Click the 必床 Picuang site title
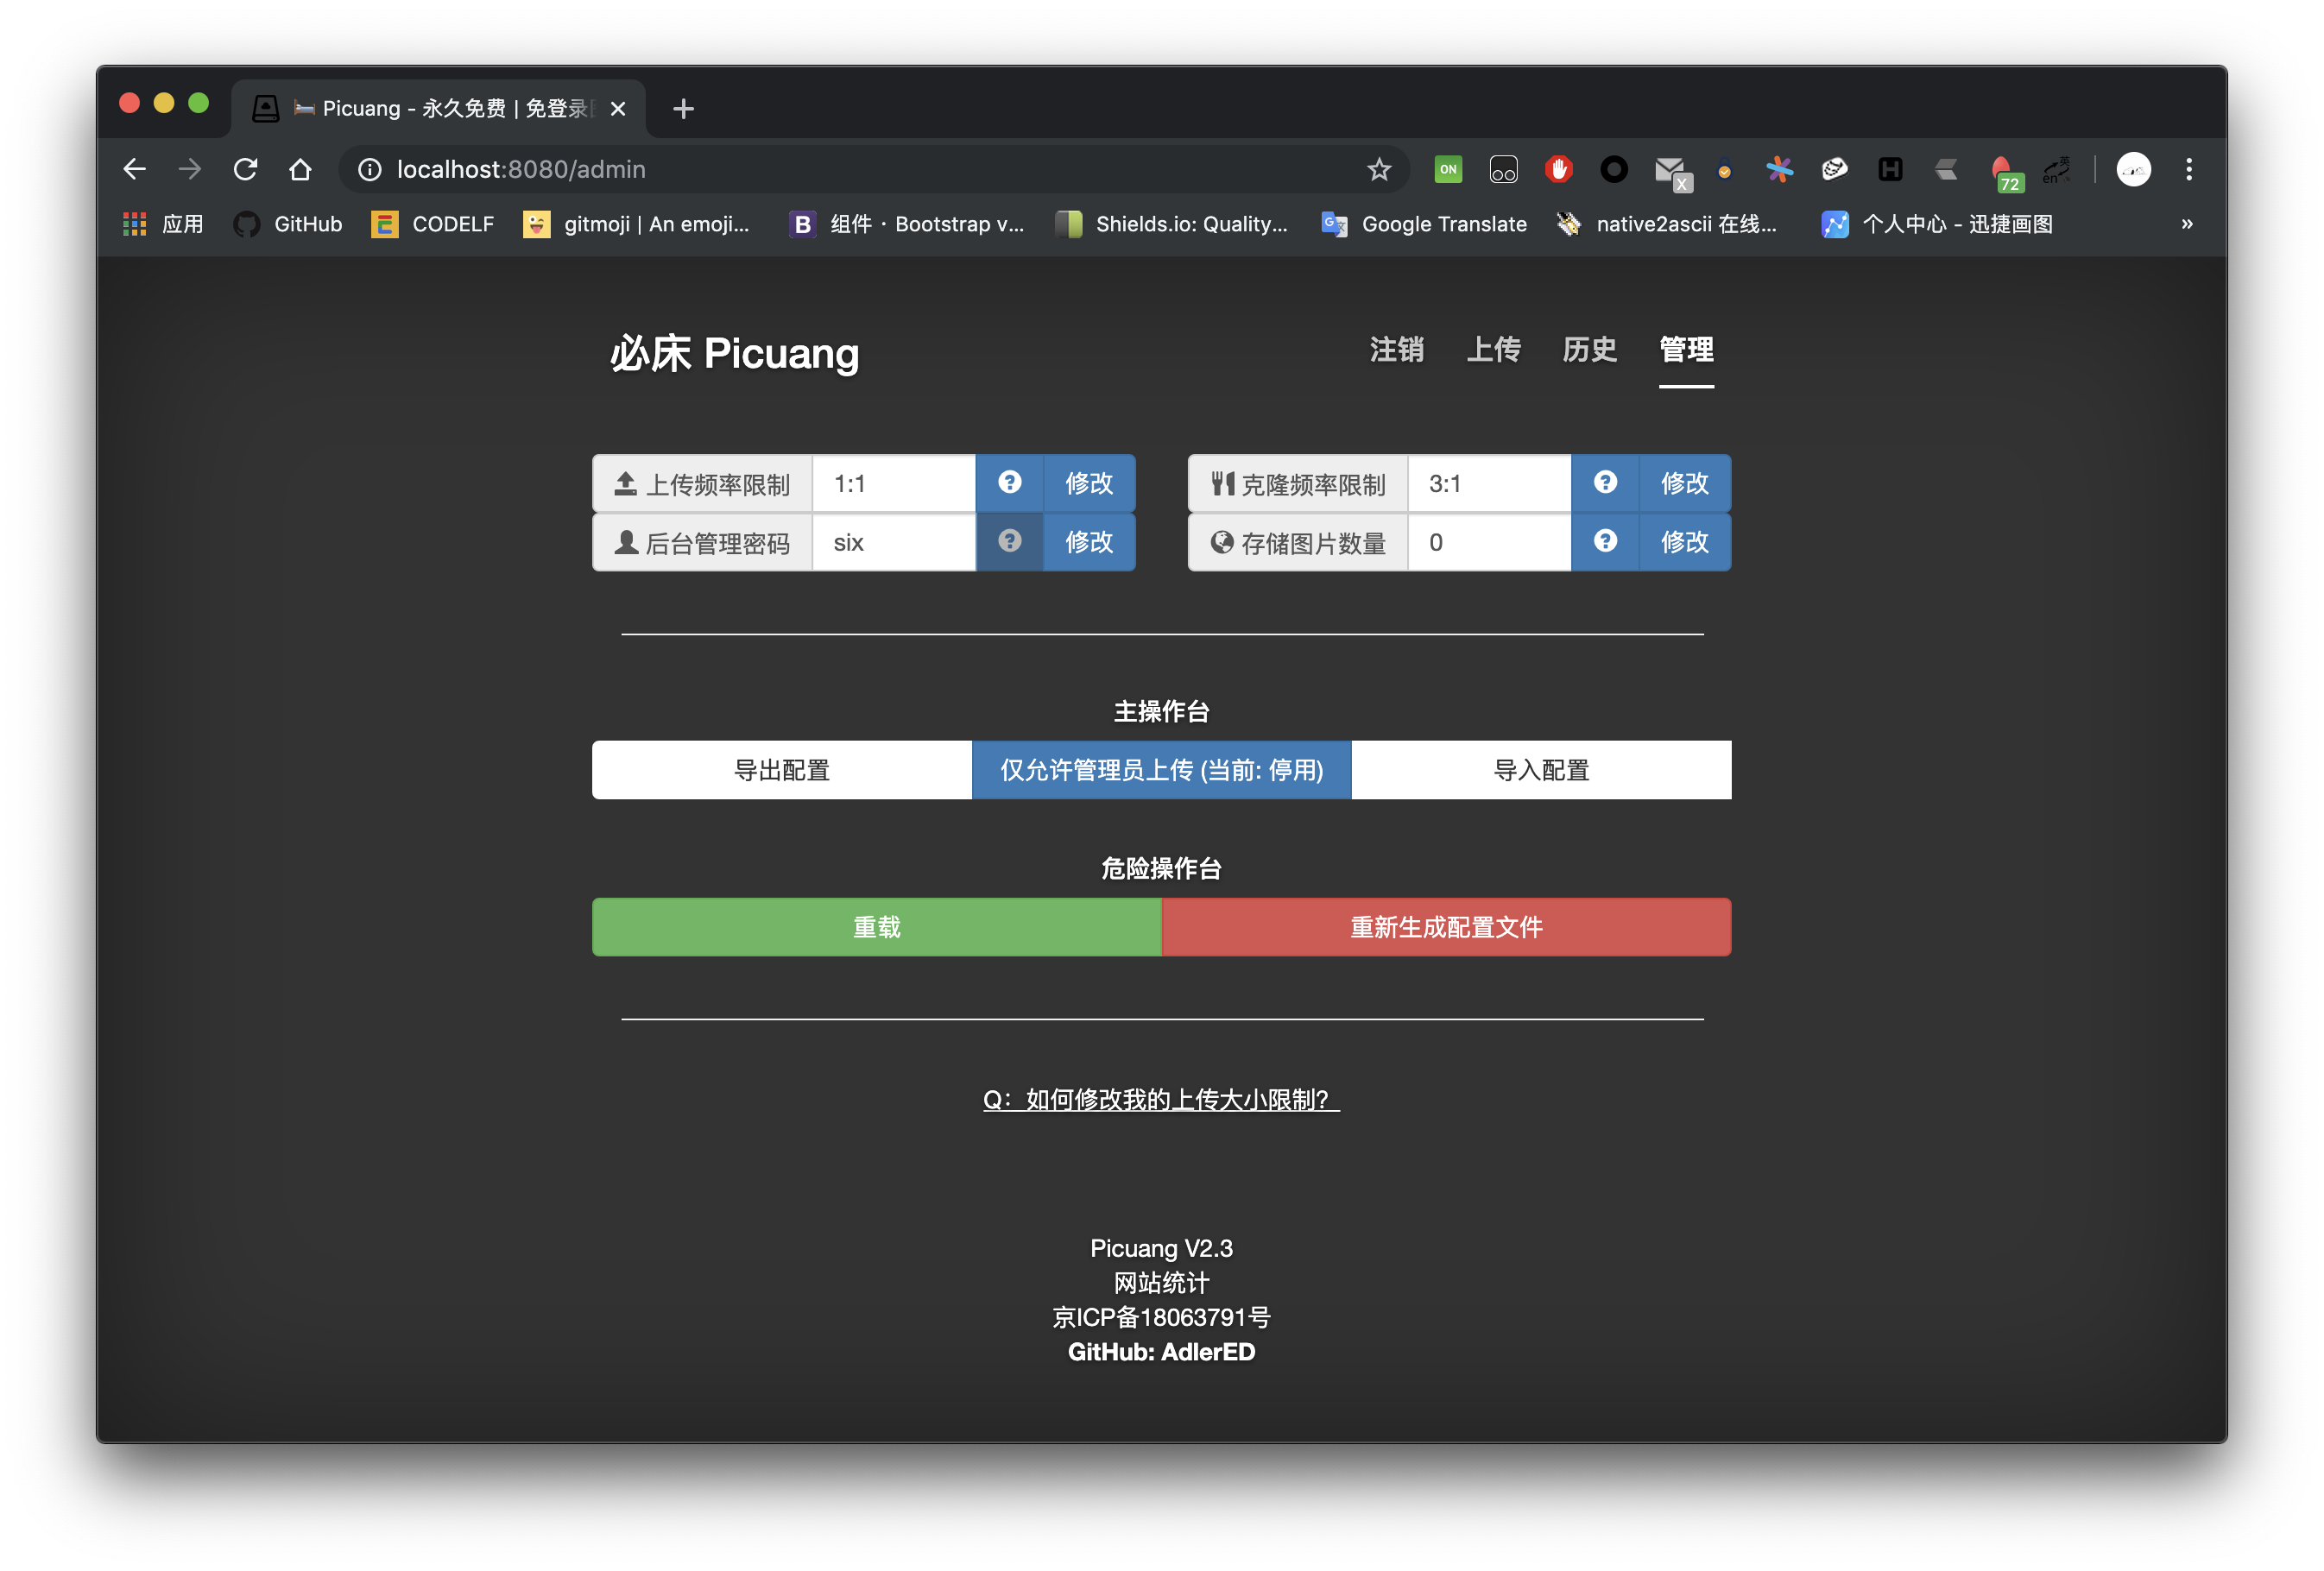Viewport: 2324px width, 1571px height. pyautogui.click(x=734, y=353)
